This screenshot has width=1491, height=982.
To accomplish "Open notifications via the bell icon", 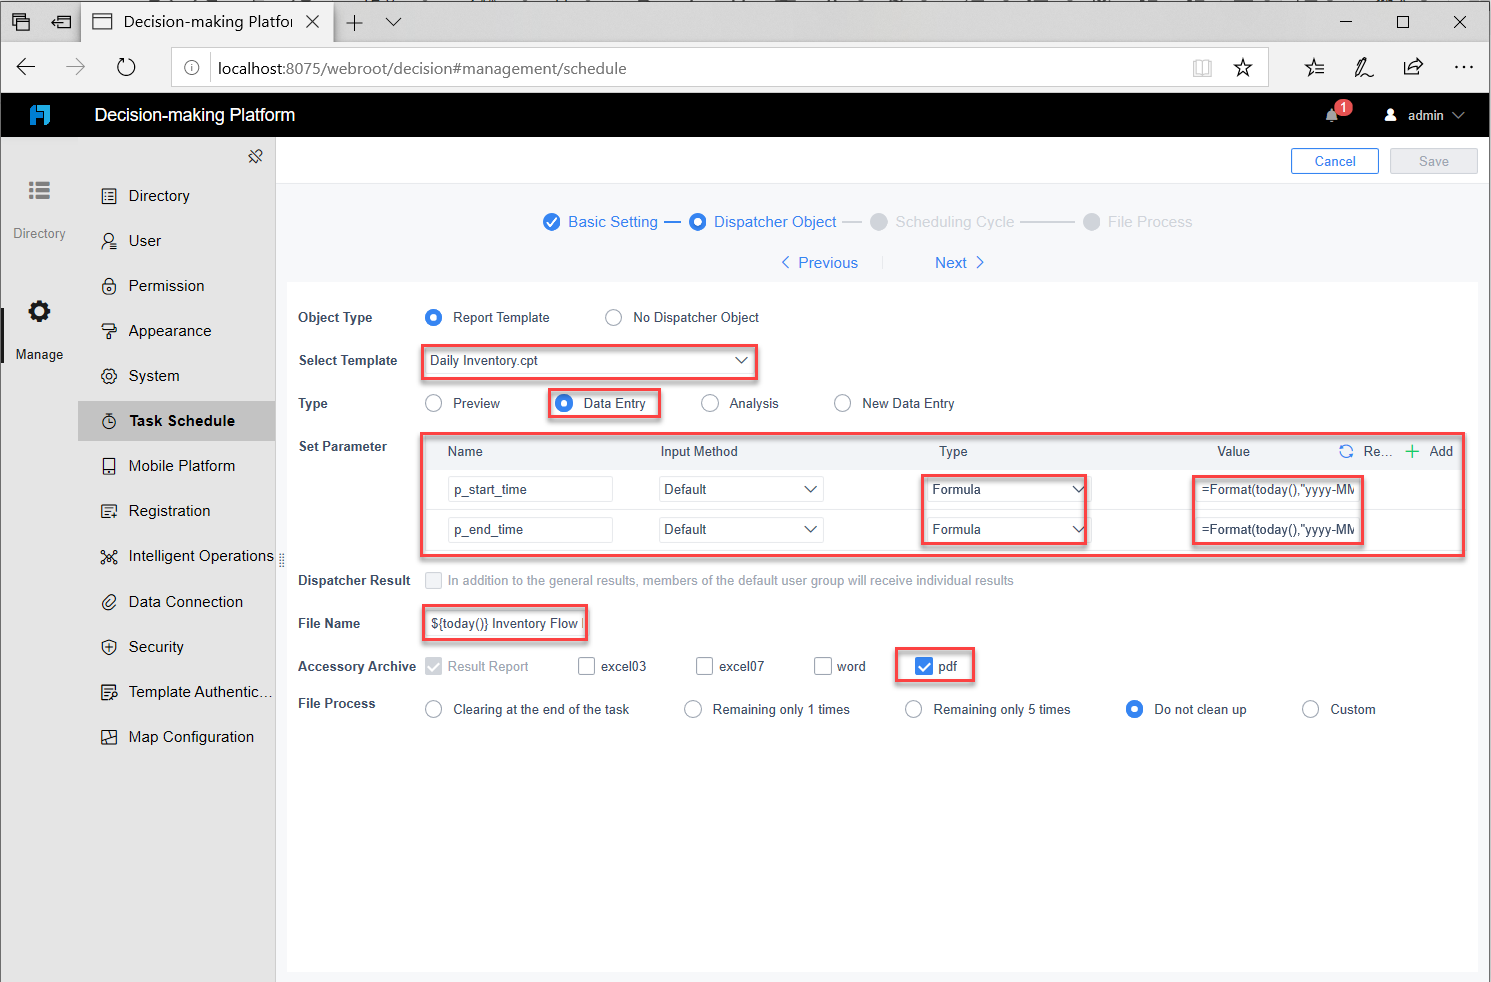I will 1331,115.
